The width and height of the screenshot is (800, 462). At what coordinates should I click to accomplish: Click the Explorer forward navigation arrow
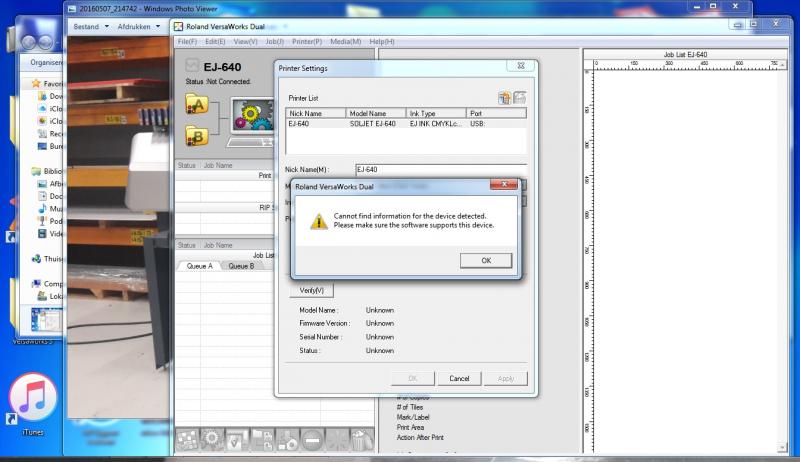click(x=45, y=41)
